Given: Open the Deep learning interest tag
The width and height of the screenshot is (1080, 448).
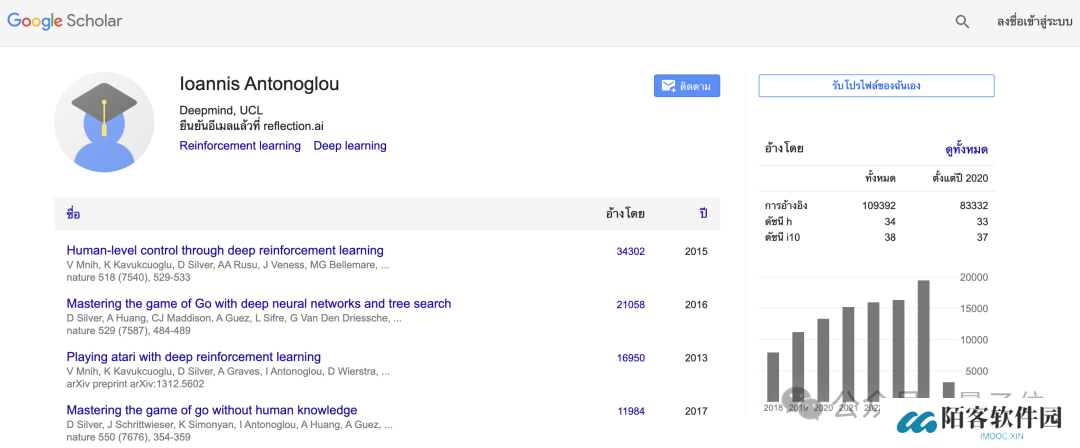Looking at the screenshot, I should click(x=350, y=146).
